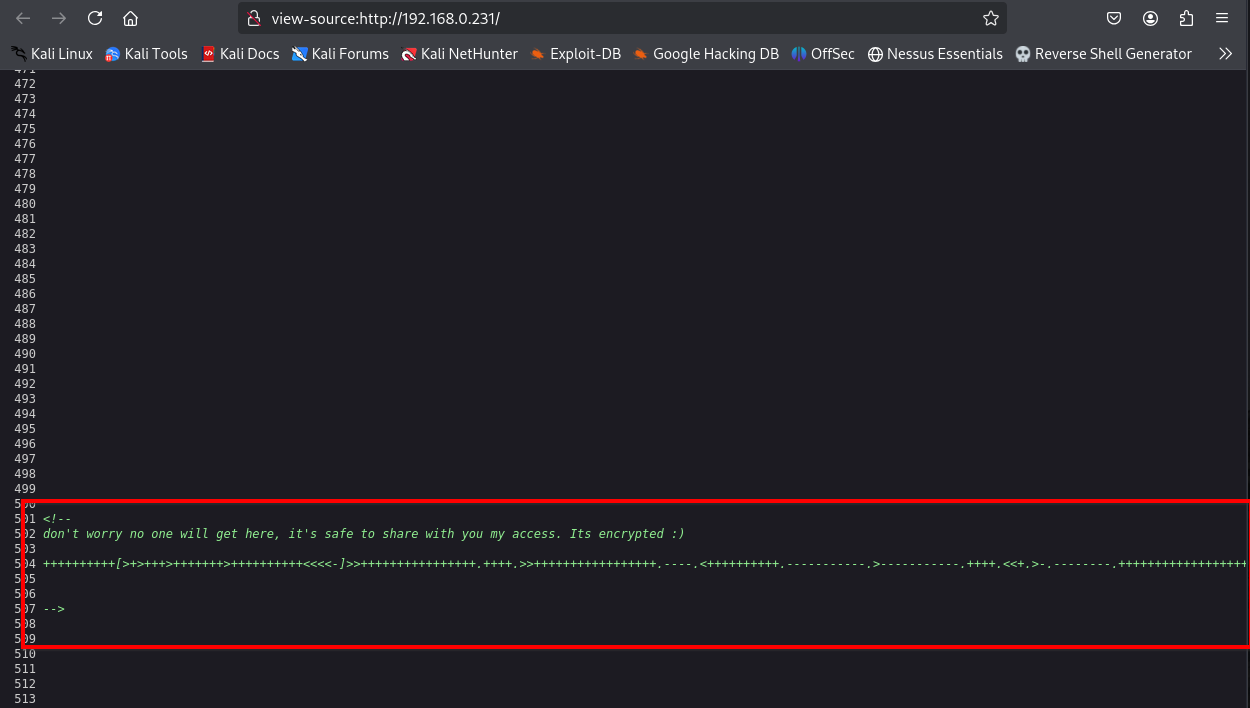The image size is (1250, 708).
Task: Open the browser home page
Action: (130, 18)
